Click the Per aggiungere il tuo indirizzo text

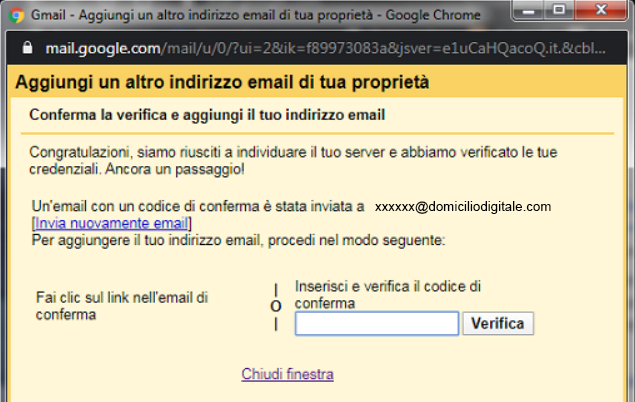point(238,240)
